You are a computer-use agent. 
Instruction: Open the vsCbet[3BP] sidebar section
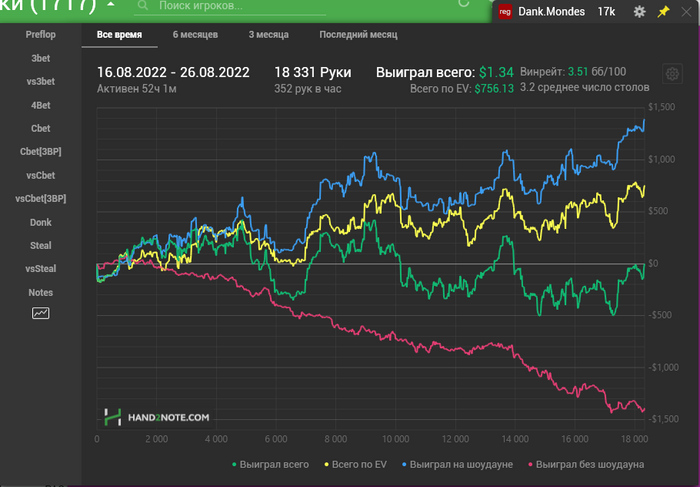point(41,199)
